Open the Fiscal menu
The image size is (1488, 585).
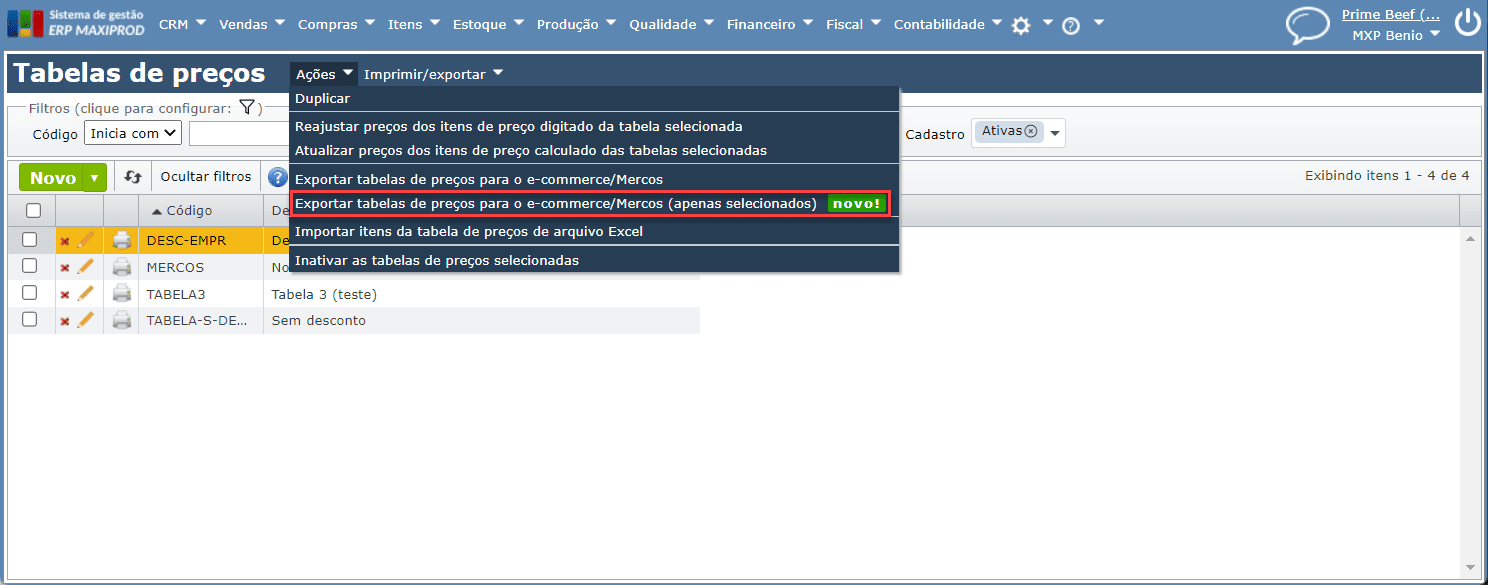854,24
